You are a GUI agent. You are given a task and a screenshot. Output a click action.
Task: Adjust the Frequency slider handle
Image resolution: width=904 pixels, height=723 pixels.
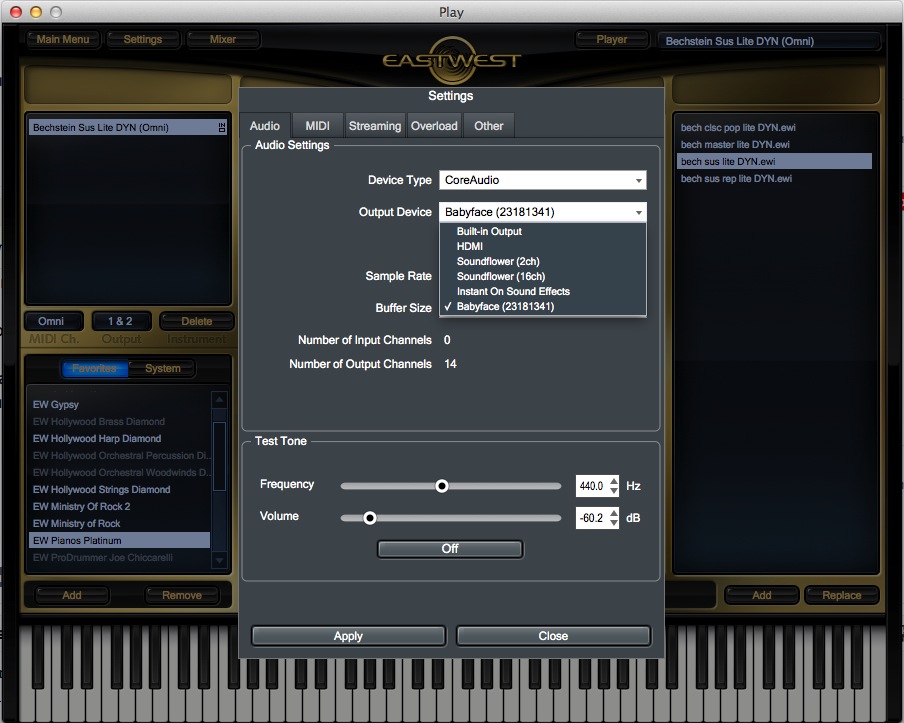click(x=442, y=486)
